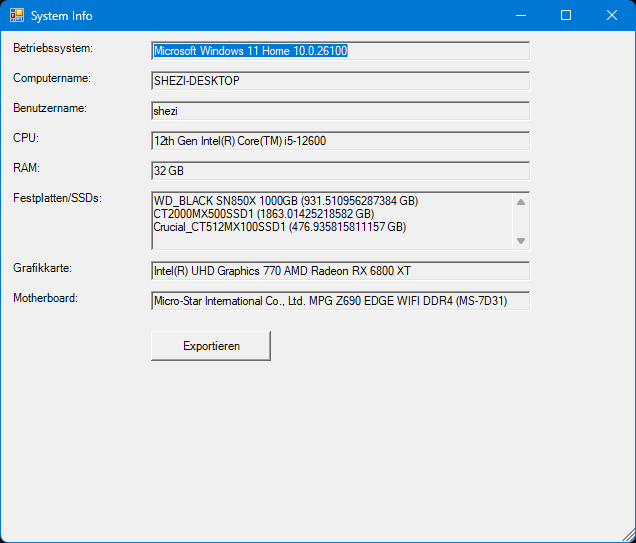Minimize the System Info window
The height and width of the screenshot is (543, 636).
pyautogui.click(x=520, y=16)
